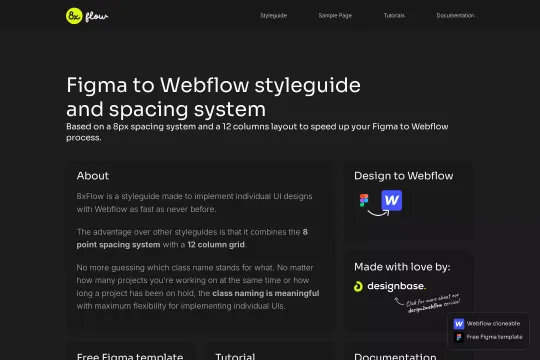Click the Webflow icon in the cloneable badge
The image size is (540, 360).
click(x=459, y=324)
